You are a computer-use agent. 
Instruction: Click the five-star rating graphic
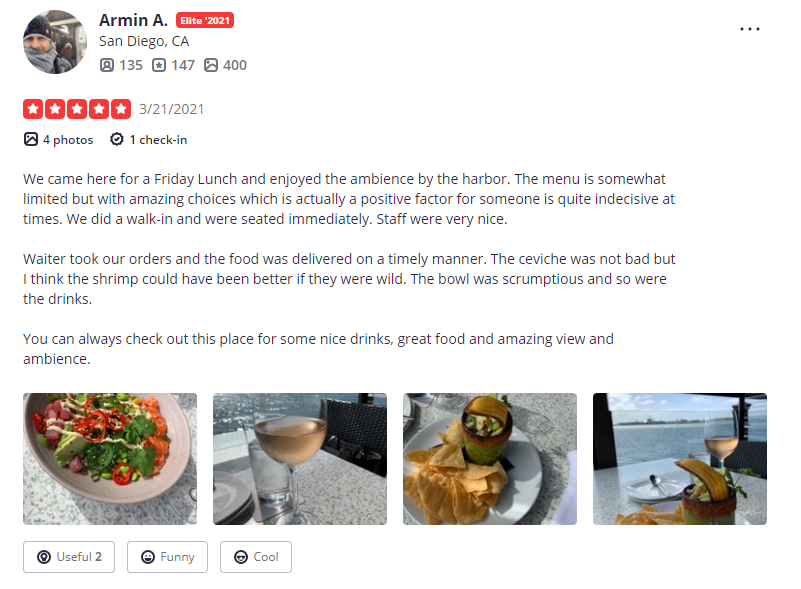[x=77, y=109]
